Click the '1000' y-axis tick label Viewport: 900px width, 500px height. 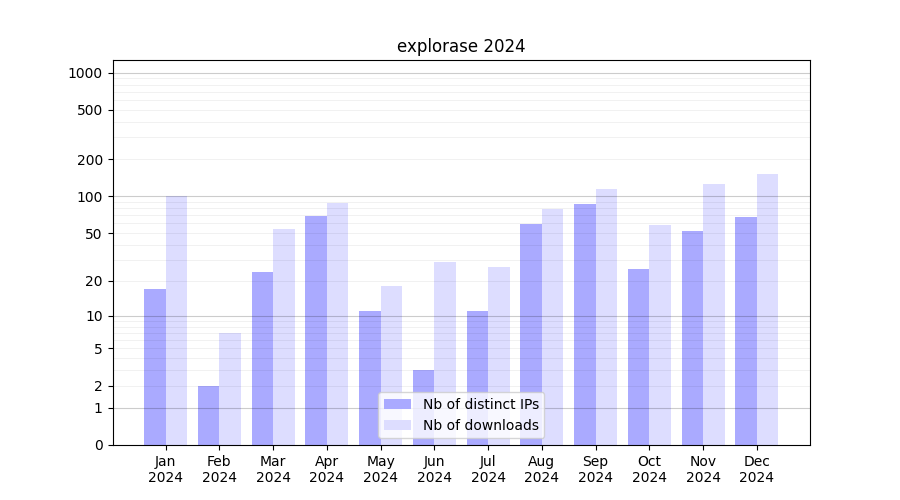point(85,73)
